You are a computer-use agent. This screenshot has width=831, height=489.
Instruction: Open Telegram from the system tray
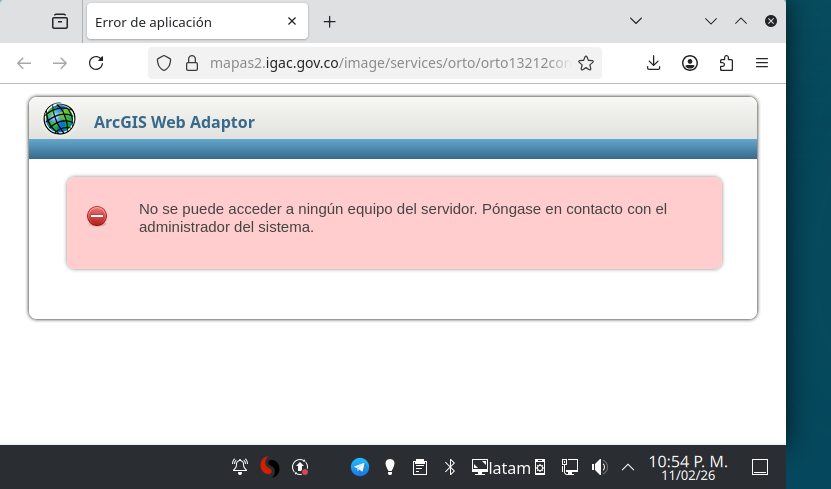[x=360, y=467]
